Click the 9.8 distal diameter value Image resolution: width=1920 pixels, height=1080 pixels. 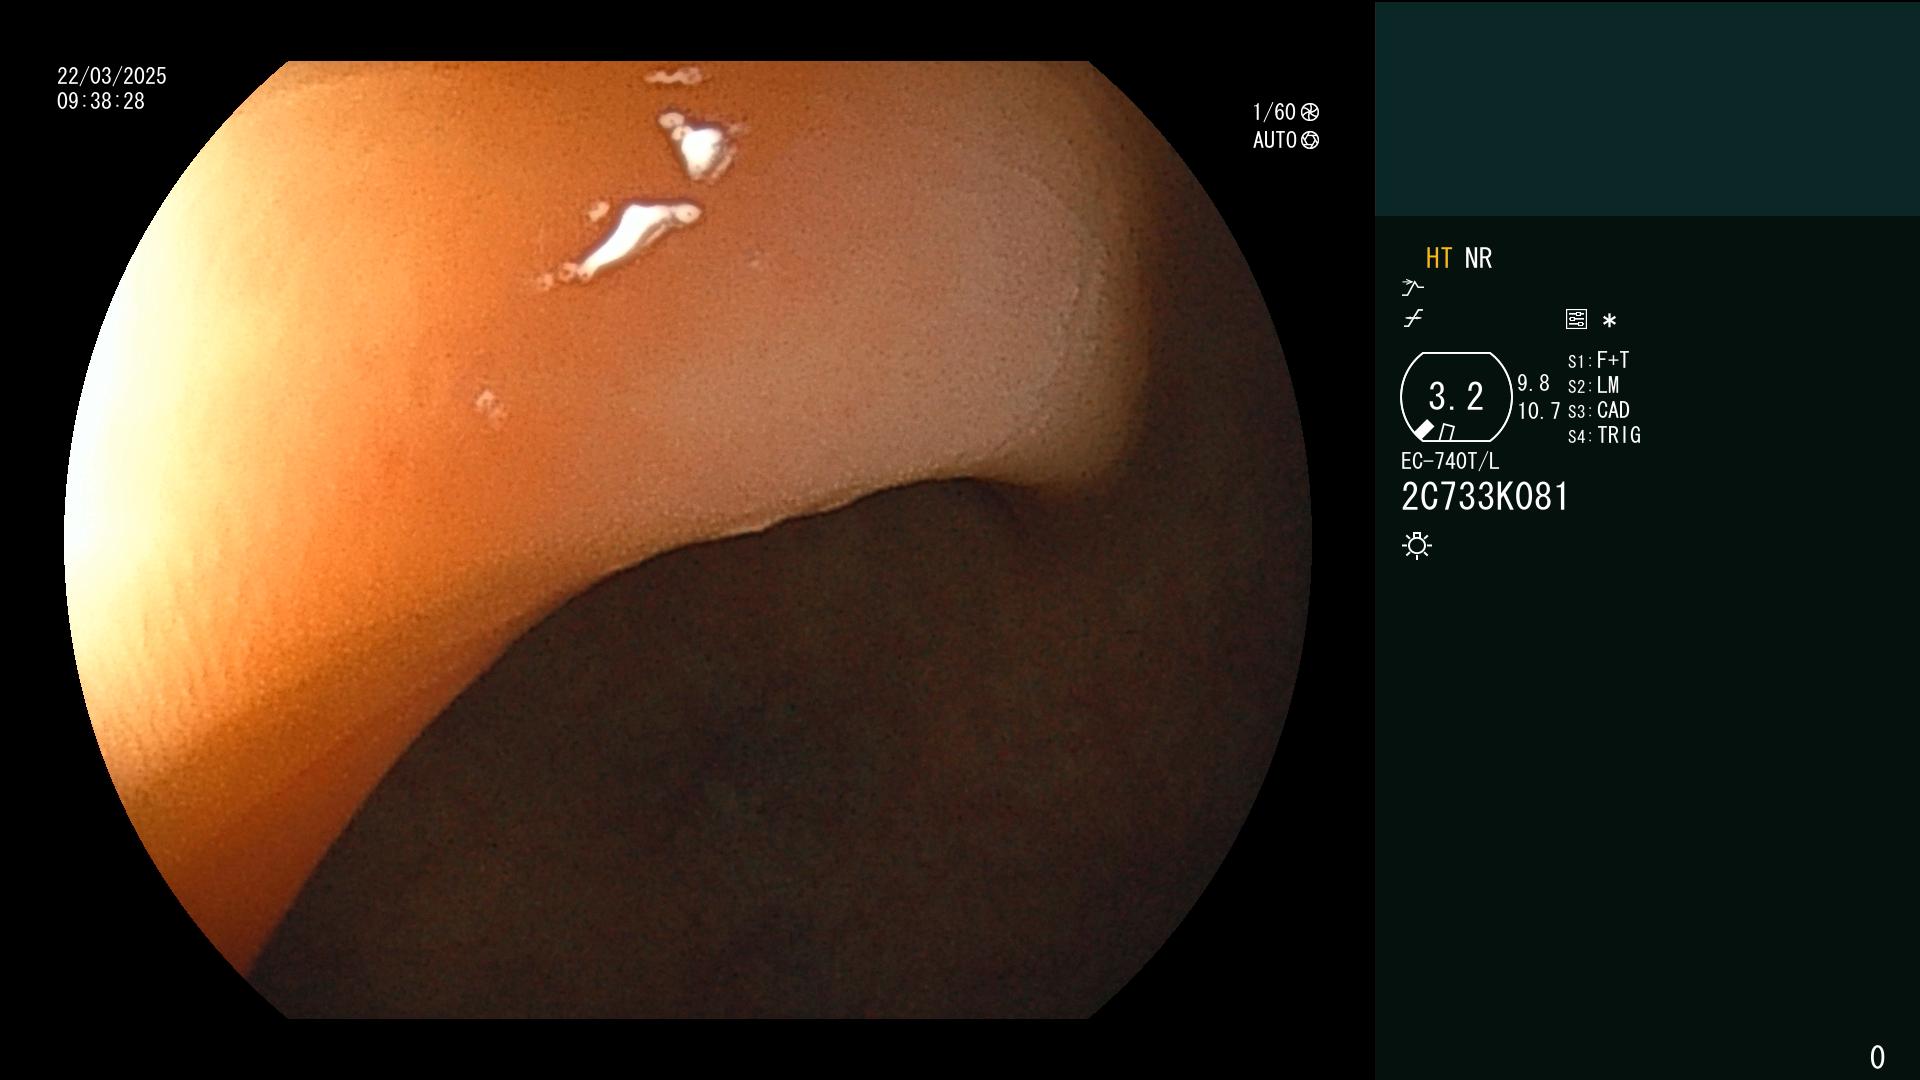pos(1533,383)
